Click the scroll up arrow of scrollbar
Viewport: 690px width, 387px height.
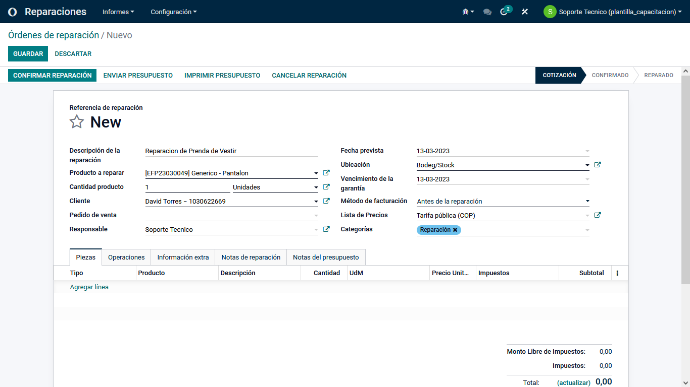685,71
